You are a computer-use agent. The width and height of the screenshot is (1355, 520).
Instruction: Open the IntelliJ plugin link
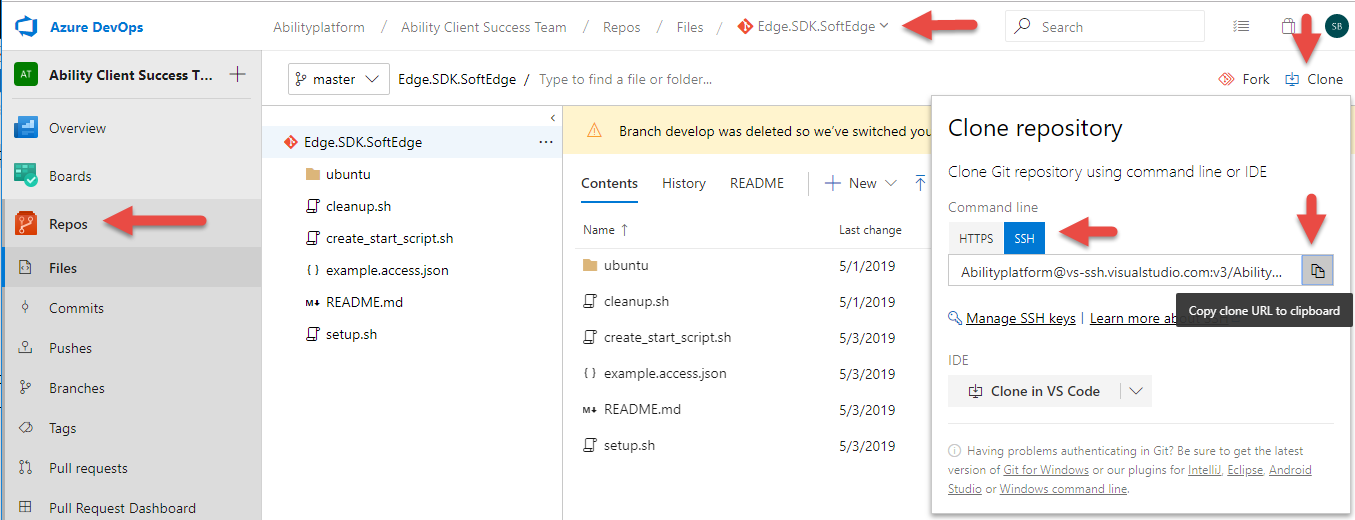(x=1207, y=470)
